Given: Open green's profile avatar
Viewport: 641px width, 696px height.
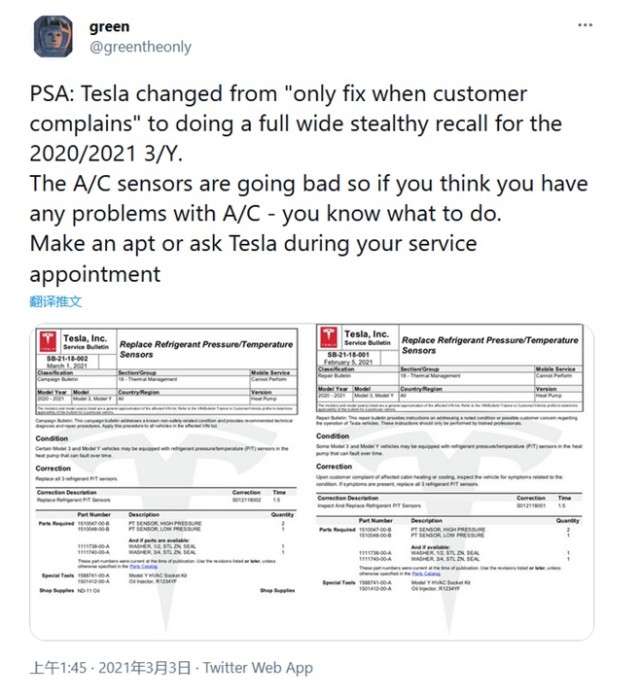Looking at the screenshot, I should tap(53, 36).
